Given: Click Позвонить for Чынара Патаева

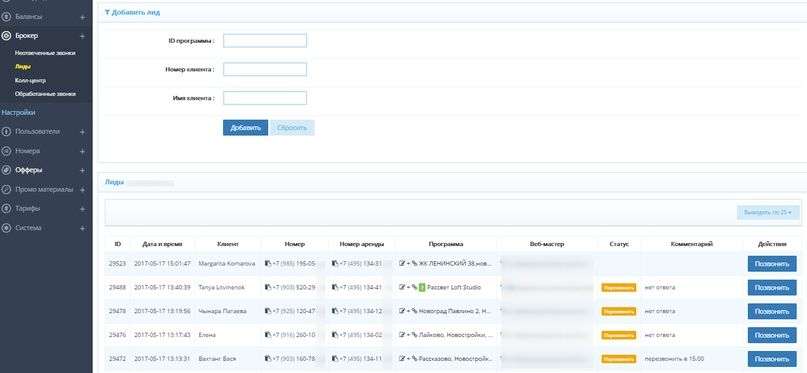Looking at the screenshot, I should coord(772,311).
